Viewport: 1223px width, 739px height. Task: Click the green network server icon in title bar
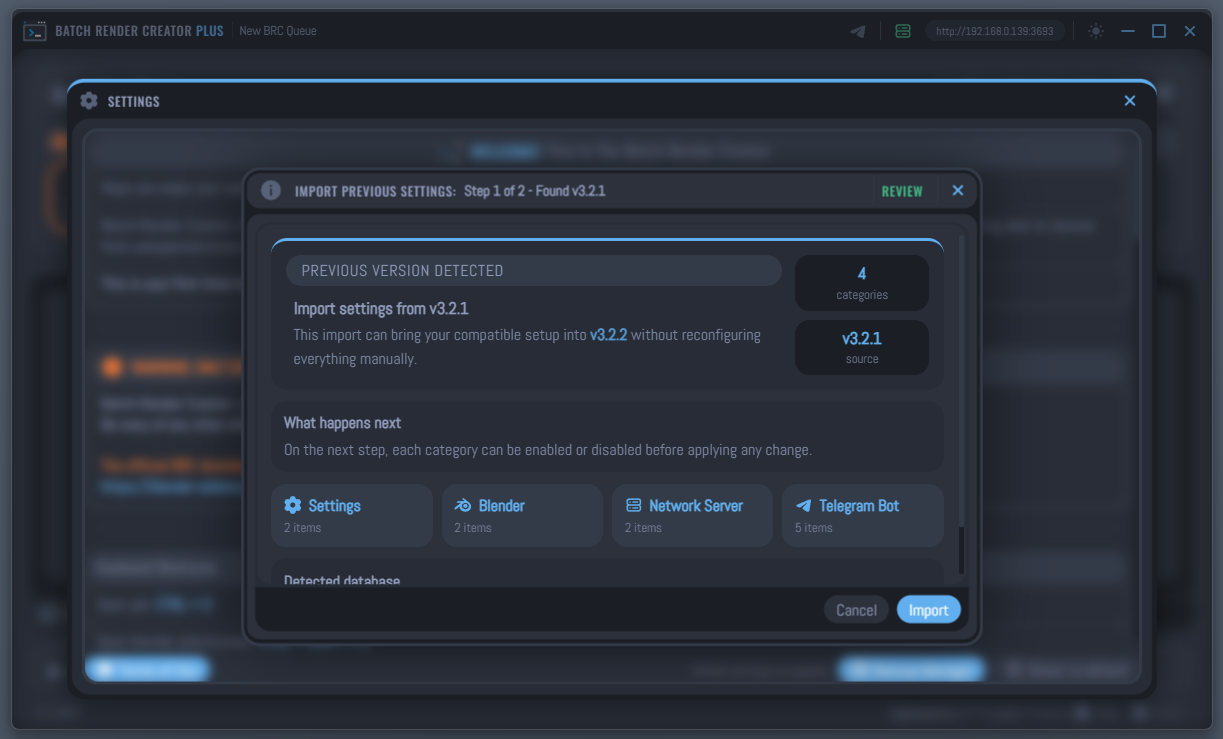[903, 31]
